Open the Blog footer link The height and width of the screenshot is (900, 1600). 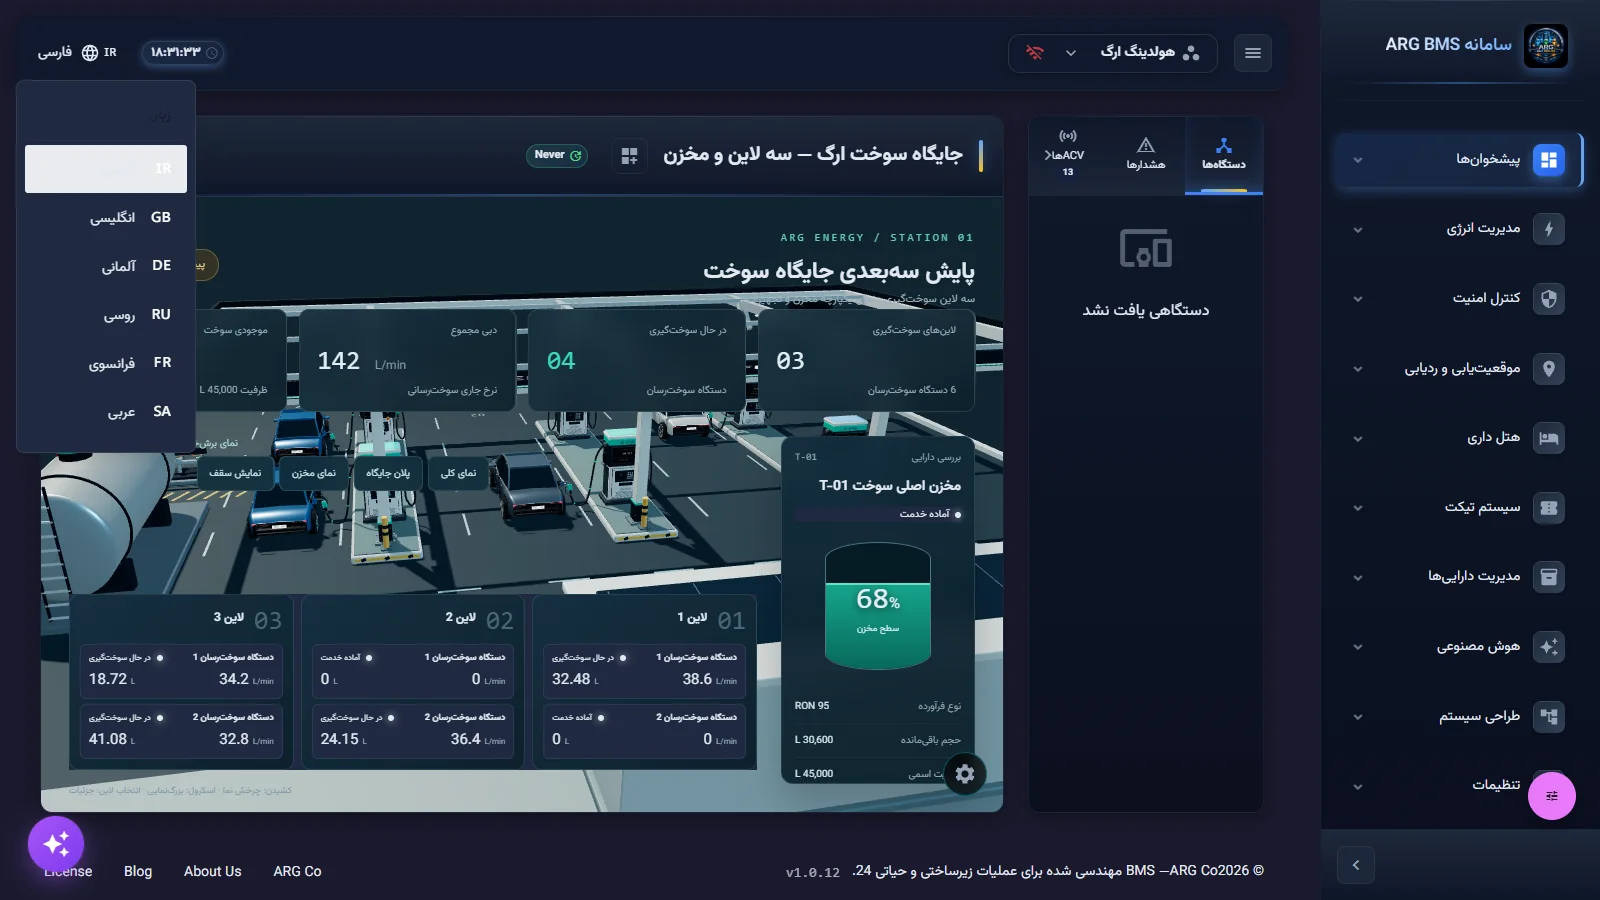point(138,871)
